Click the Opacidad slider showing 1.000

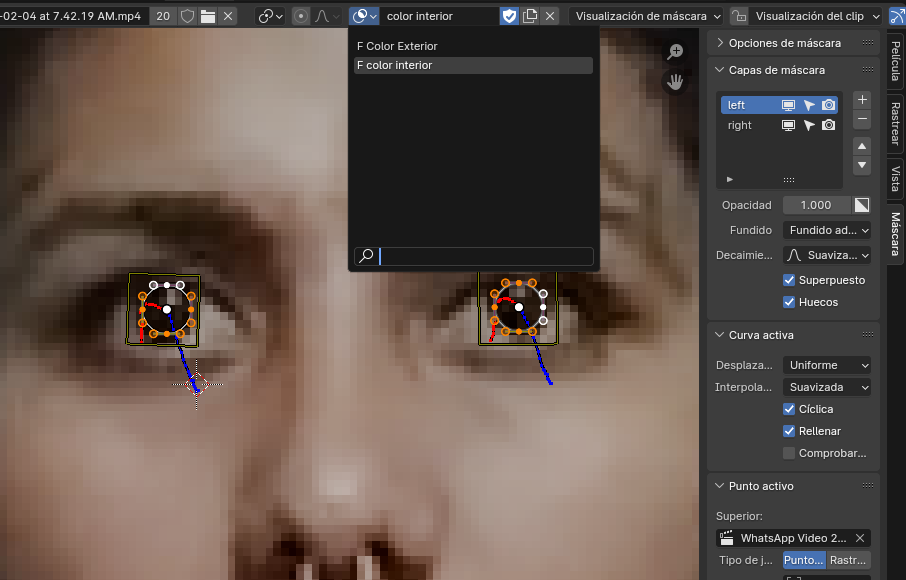[816, 205]
